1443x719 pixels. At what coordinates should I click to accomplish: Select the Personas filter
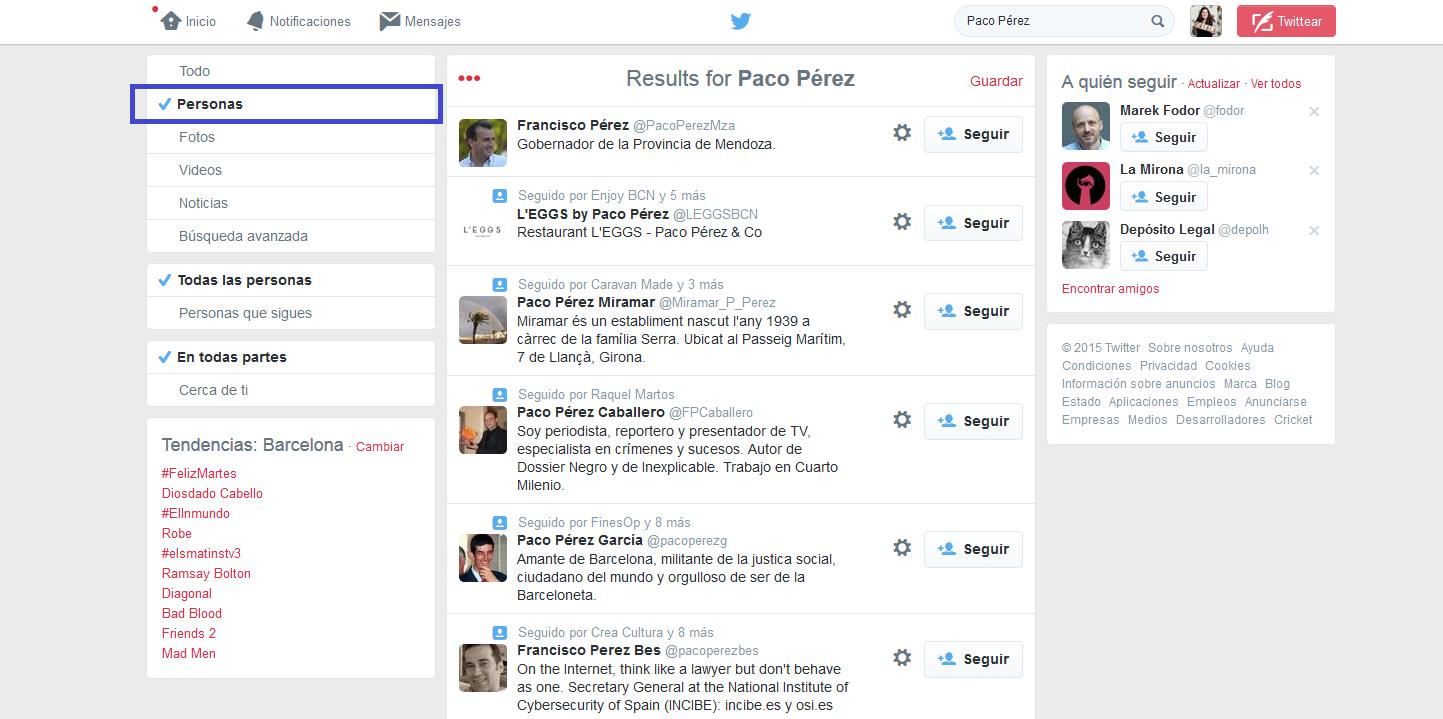click(210, 104)
